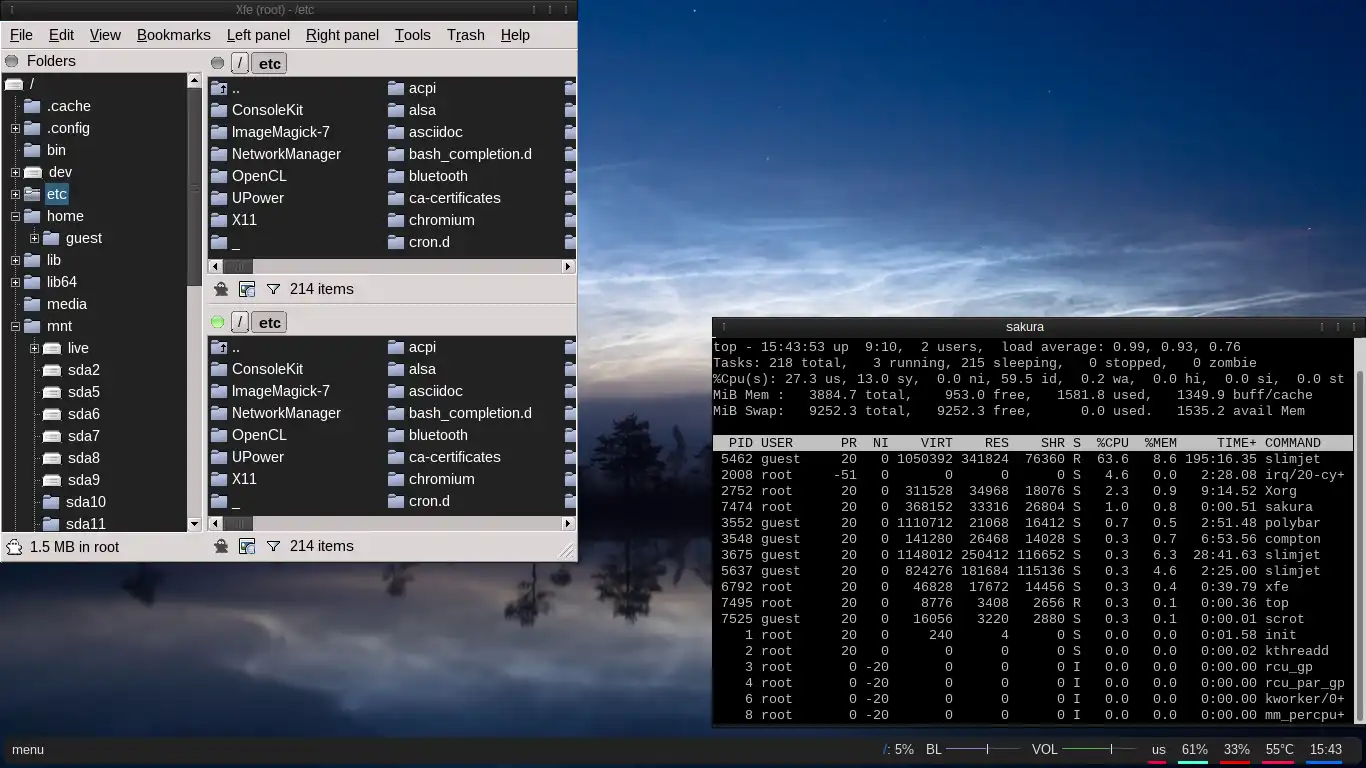Click the polybar 'menu' button
The image size is (1366, 768).
[28, 750]
